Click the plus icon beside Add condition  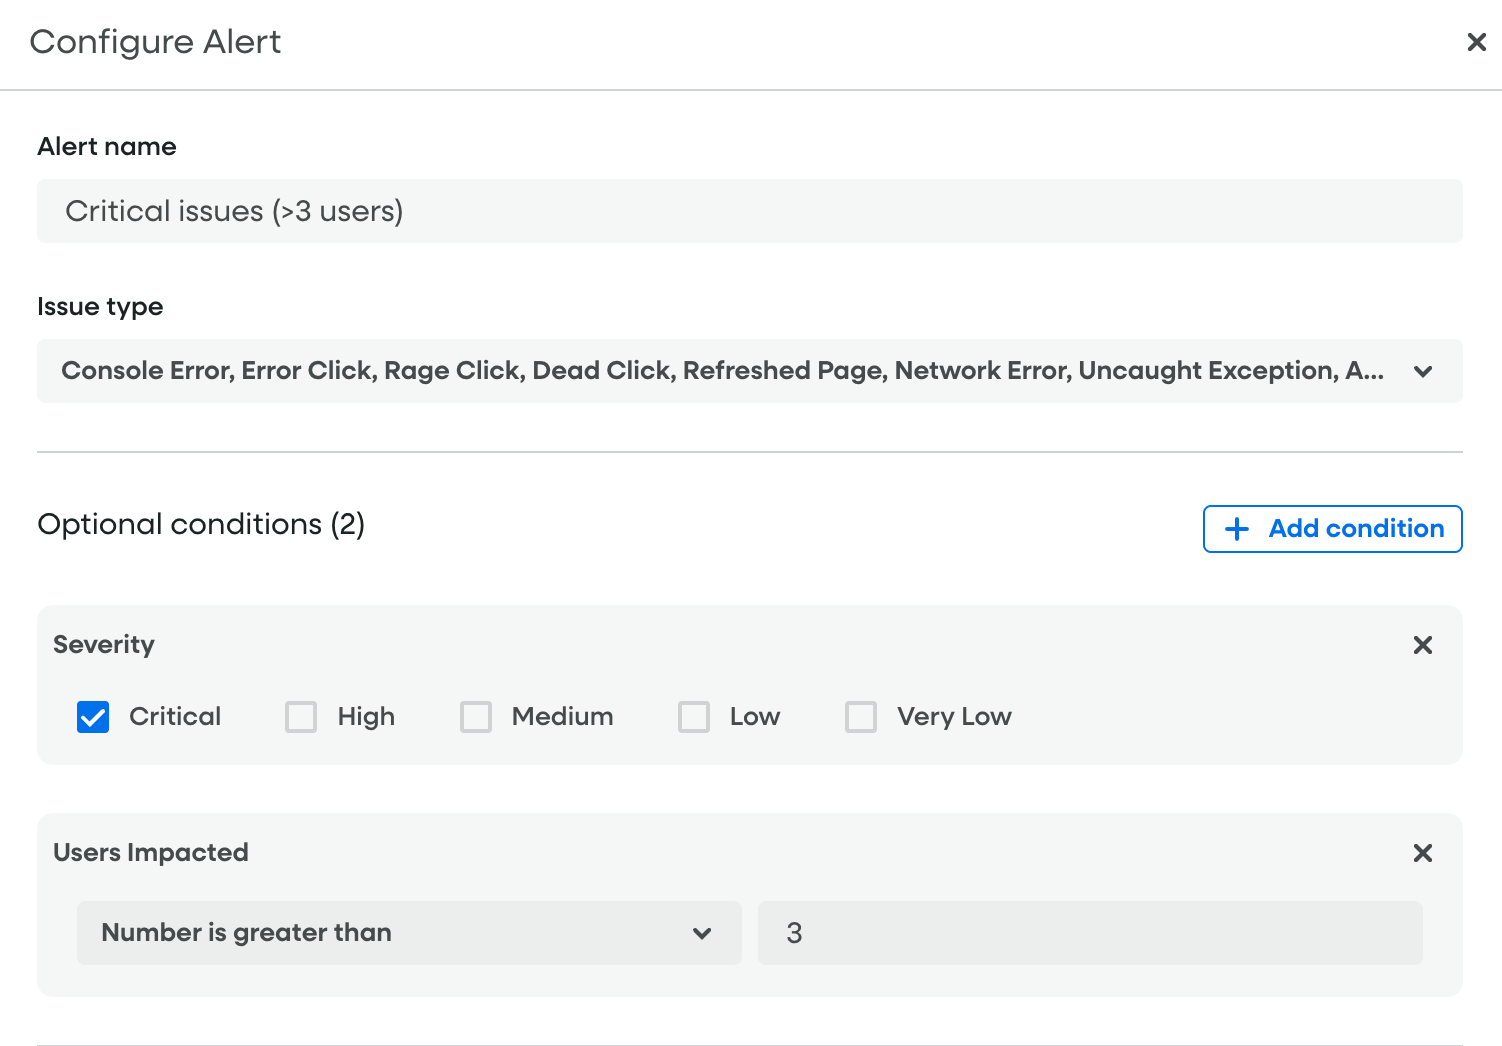pos(1237,529)
